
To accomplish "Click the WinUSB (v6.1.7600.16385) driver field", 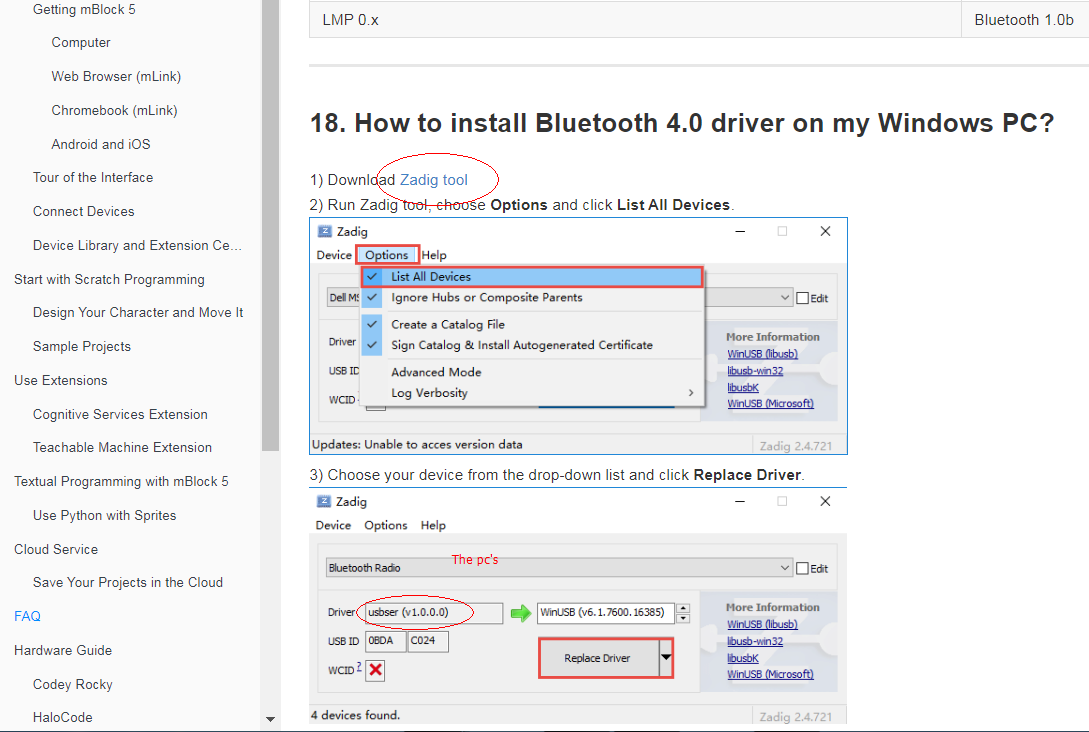I will click(605, 613).
